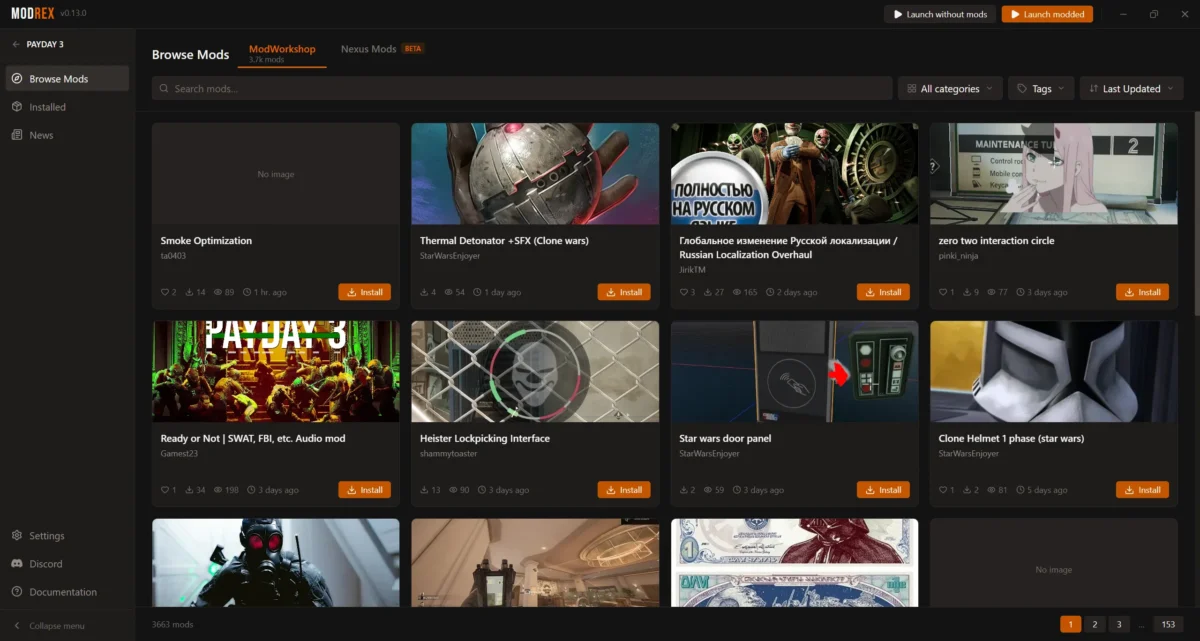
Task: Open the Thermal Detonator mod thumbnail
Action: click(x=535, y=174)
